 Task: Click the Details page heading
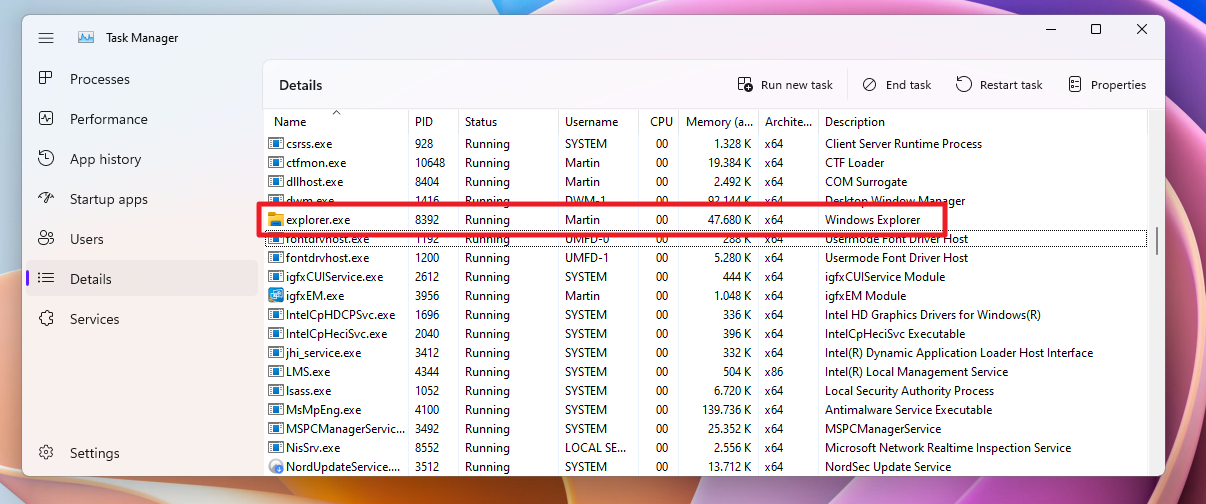[x=300, y=85]
